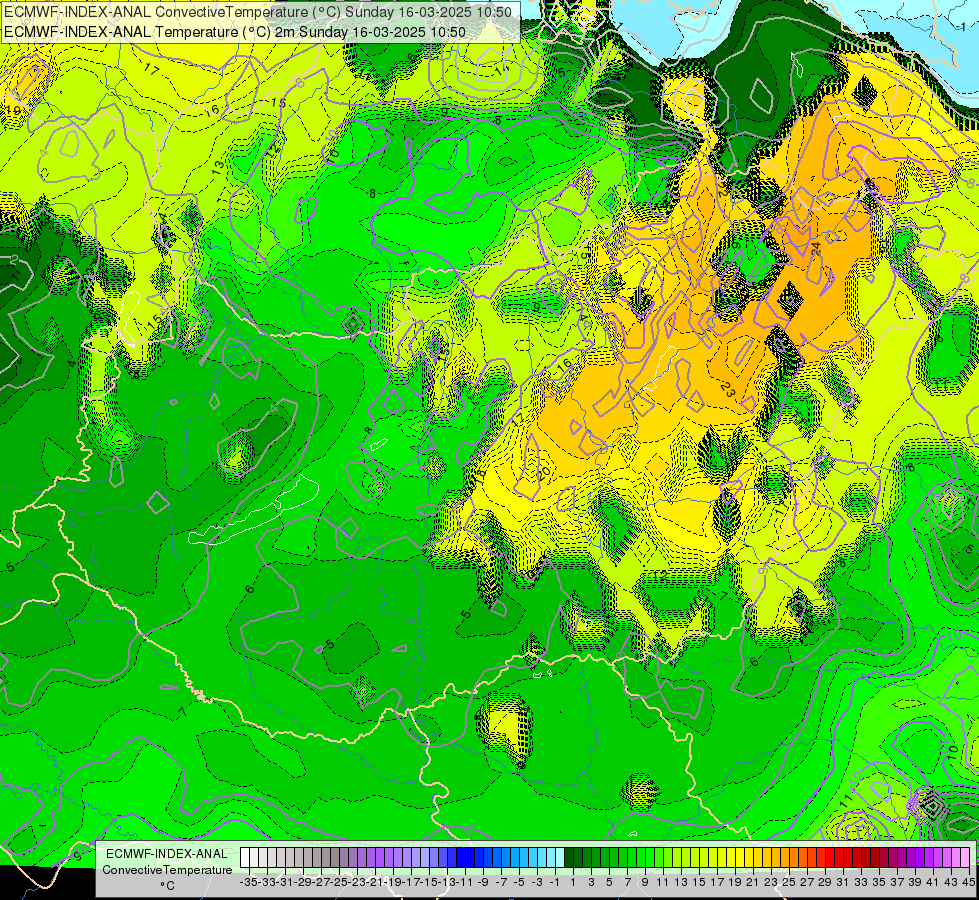Click the legend label 'ECMWF-INDEX-ANAL' at bottom
Screen dimensions: 979x900
click(167, 854)
